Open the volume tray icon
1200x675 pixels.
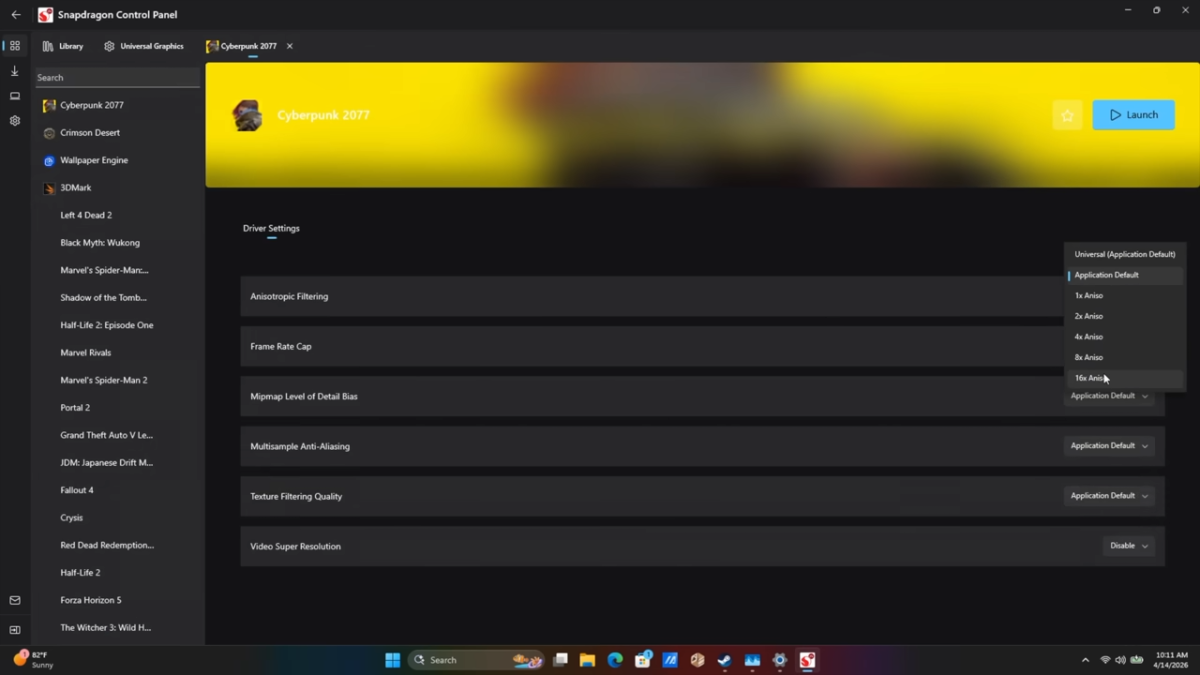click(1120, 660)
